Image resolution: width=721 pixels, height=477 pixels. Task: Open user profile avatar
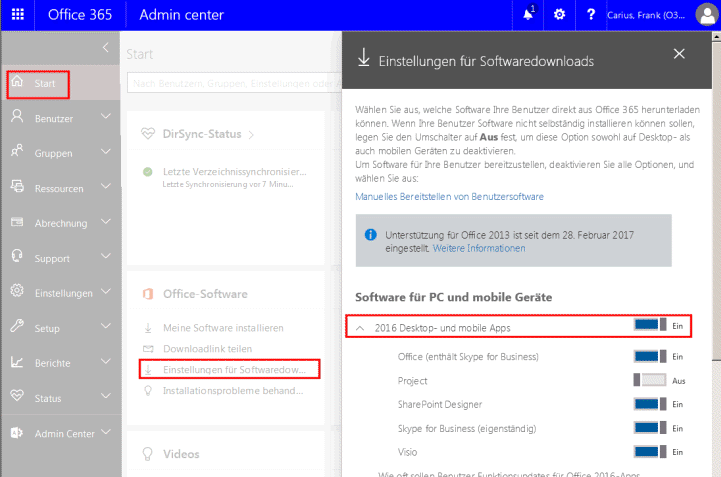click(706, 15)
